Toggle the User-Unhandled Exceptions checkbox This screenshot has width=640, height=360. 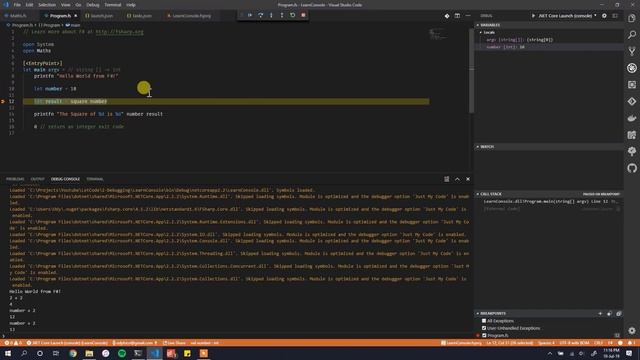pos(484,328)
